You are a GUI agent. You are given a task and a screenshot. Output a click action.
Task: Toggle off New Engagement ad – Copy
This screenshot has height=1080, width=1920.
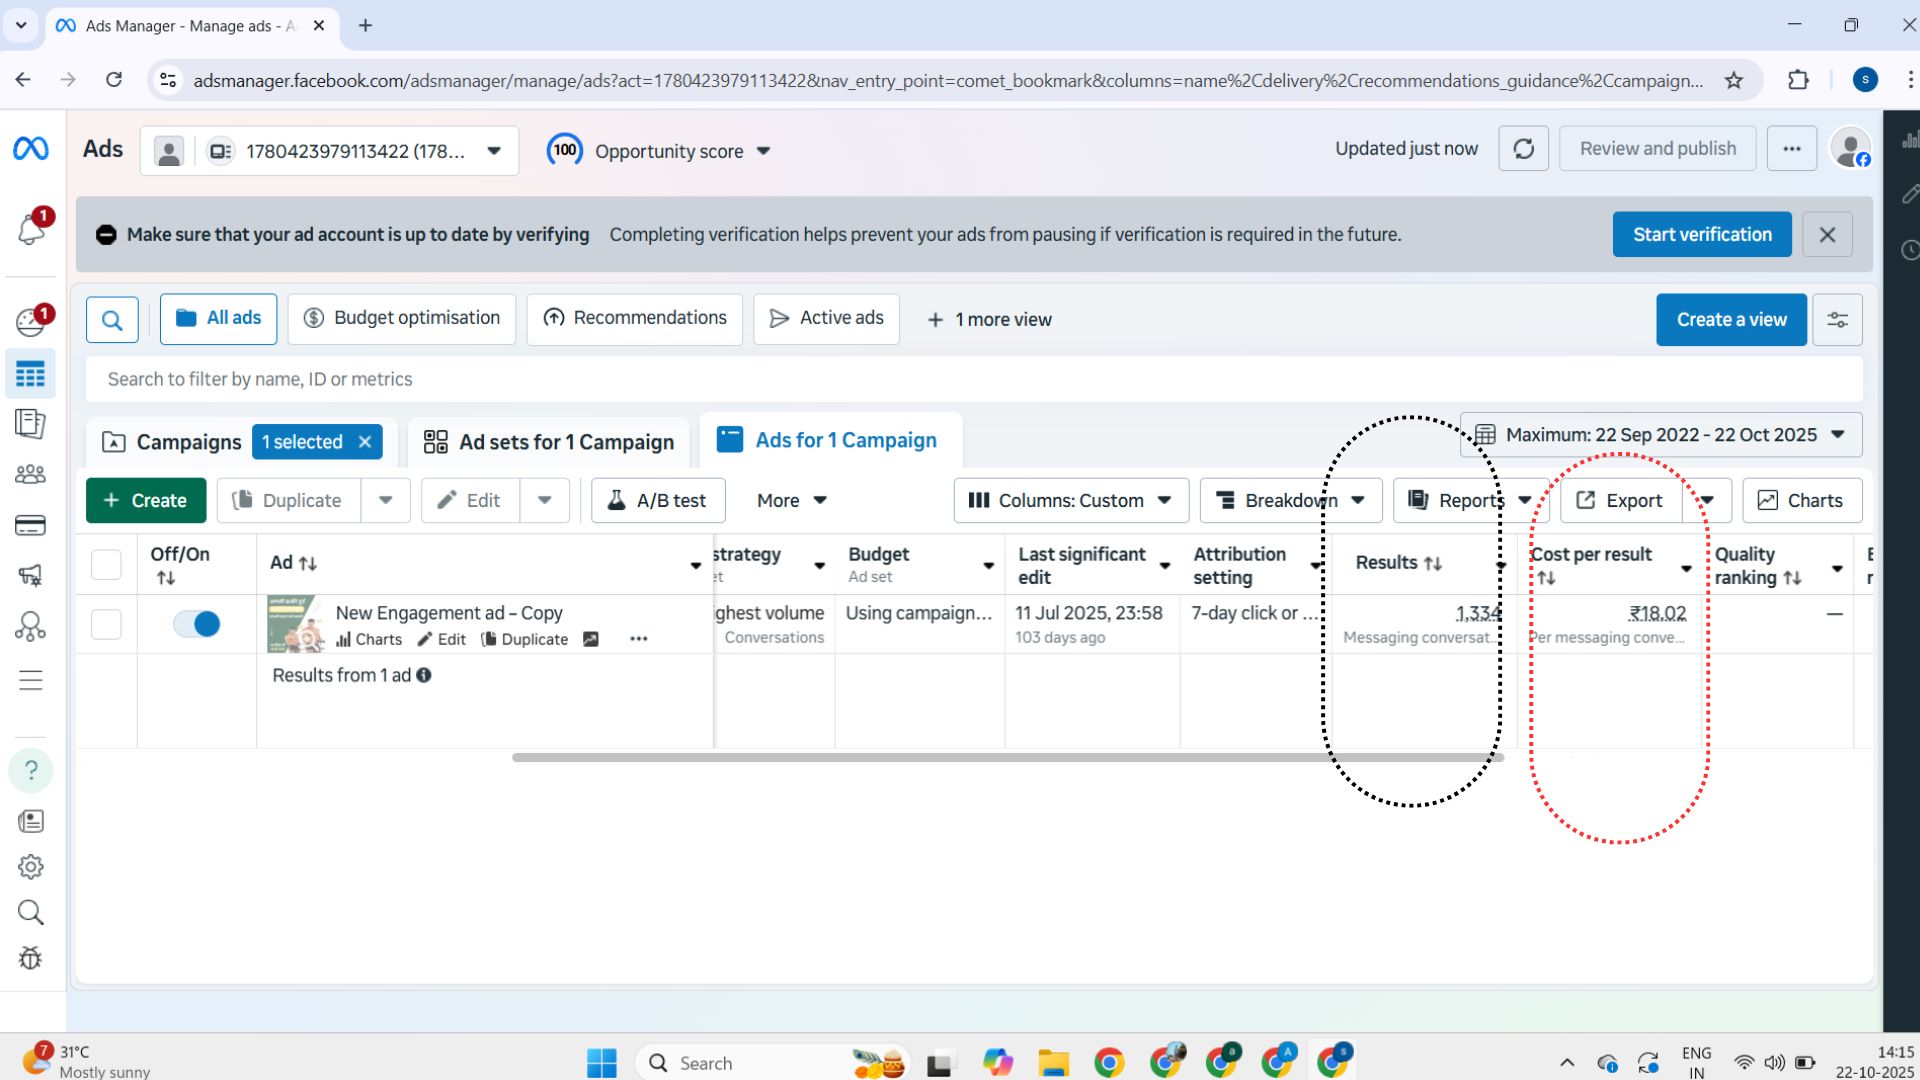click(x=197, y=624)
